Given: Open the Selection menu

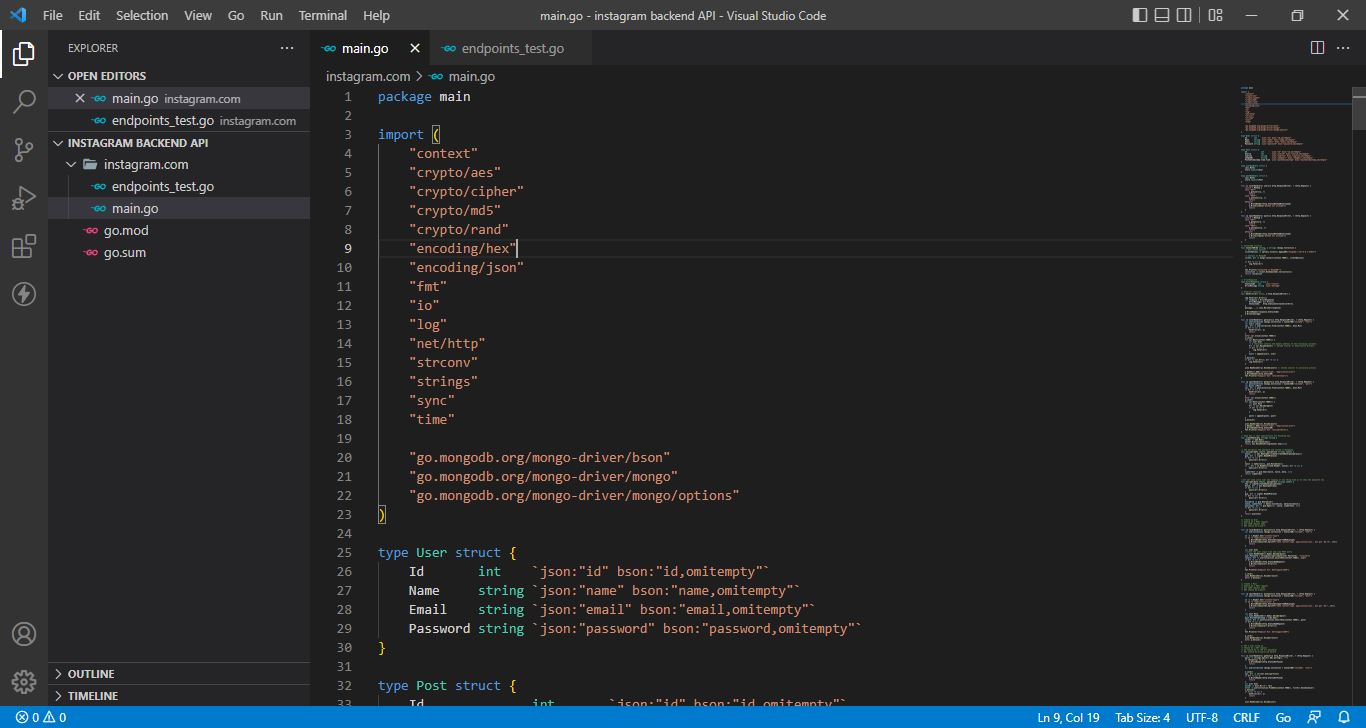Looking at the screenshot, I should tap(142, 15).
